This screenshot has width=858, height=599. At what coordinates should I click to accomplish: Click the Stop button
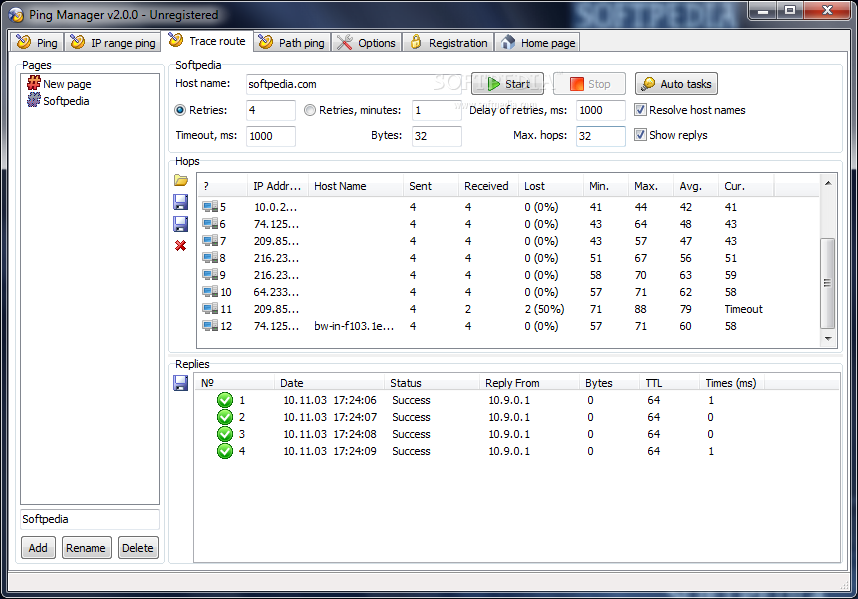tap(590, 84)
